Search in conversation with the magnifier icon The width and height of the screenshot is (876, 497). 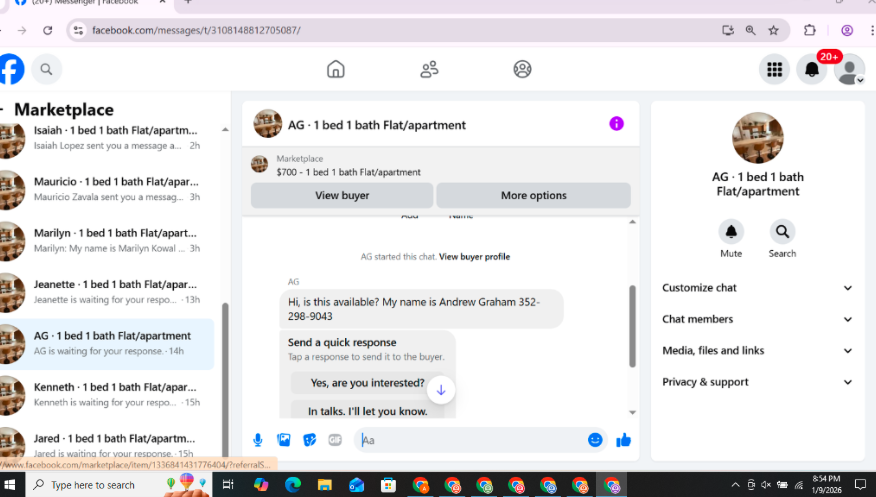point(782,231)
